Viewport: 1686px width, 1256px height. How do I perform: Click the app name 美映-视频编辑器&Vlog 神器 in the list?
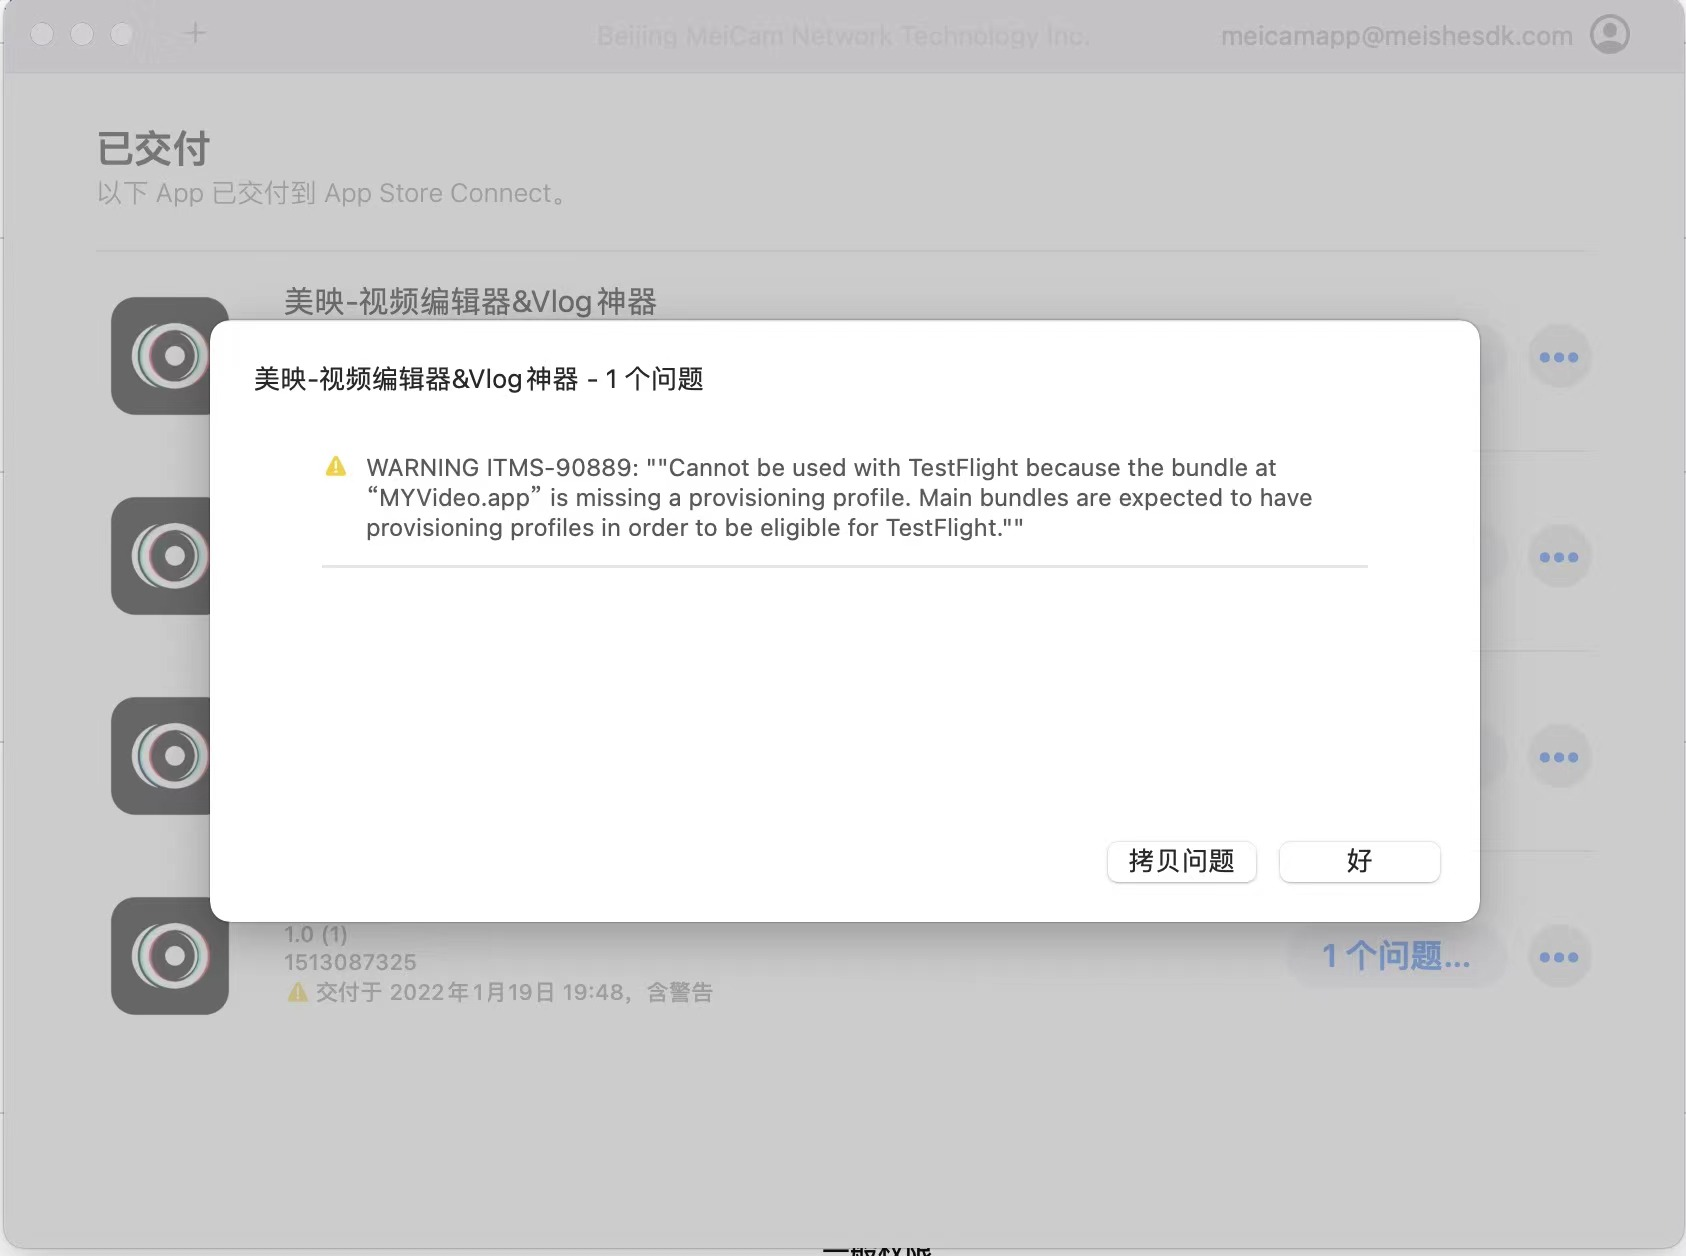click(470, 301)
